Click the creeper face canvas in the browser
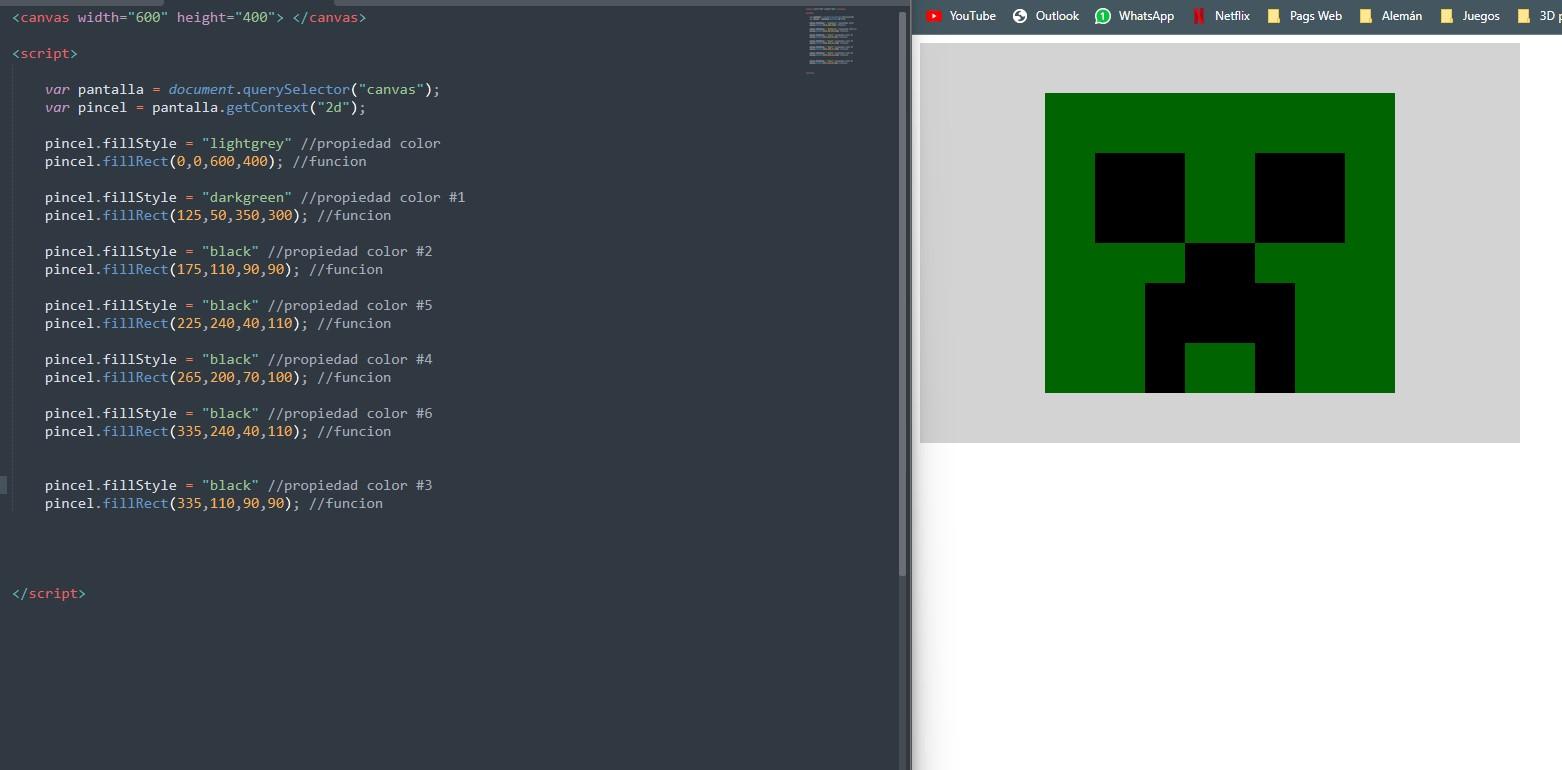Viewport: 1562px width, 770px height. tap(1219, 243)
